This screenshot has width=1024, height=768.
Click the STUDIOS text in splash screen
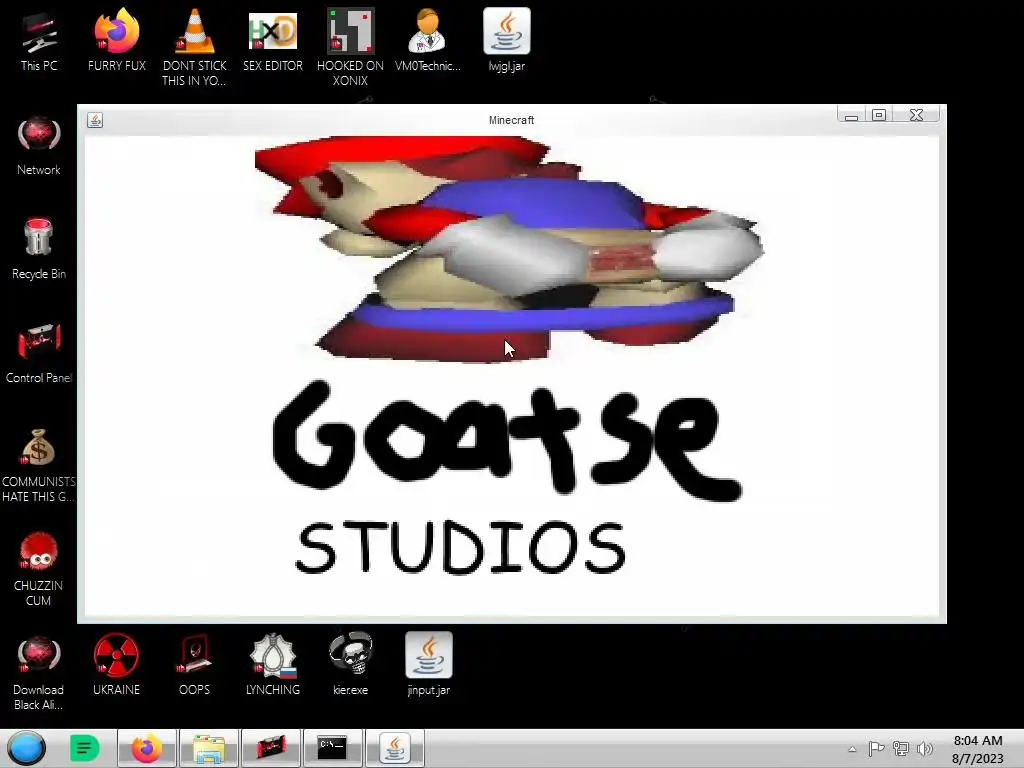pos(461,547)
